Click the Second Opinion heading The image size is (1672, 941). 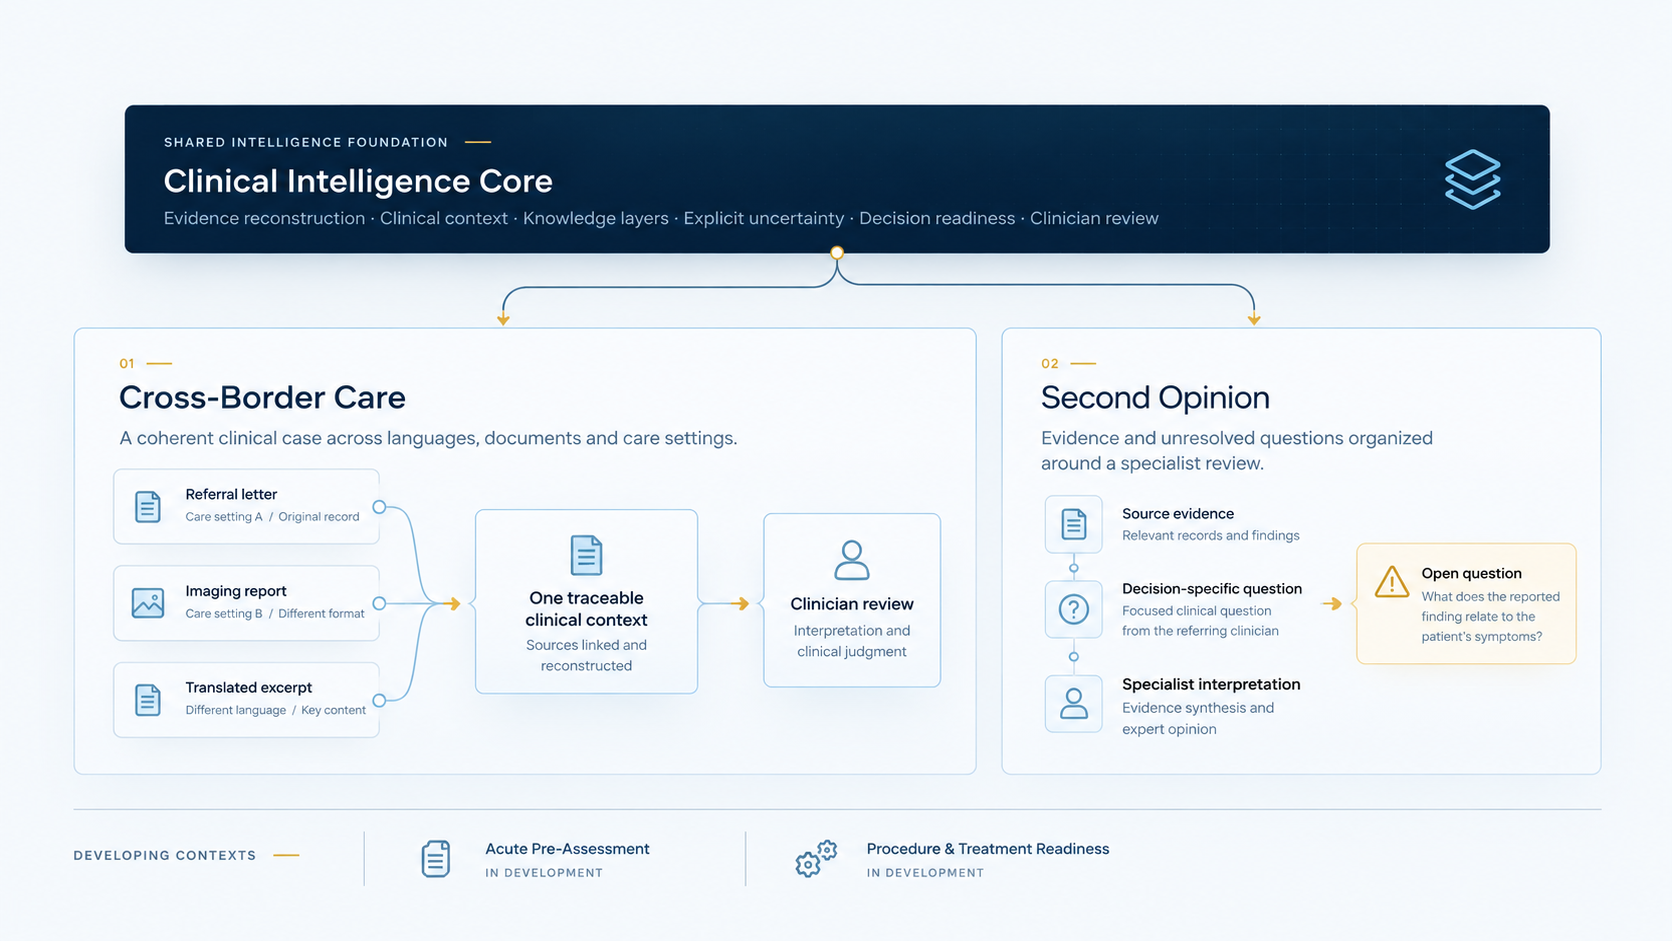click(1155, 397)
